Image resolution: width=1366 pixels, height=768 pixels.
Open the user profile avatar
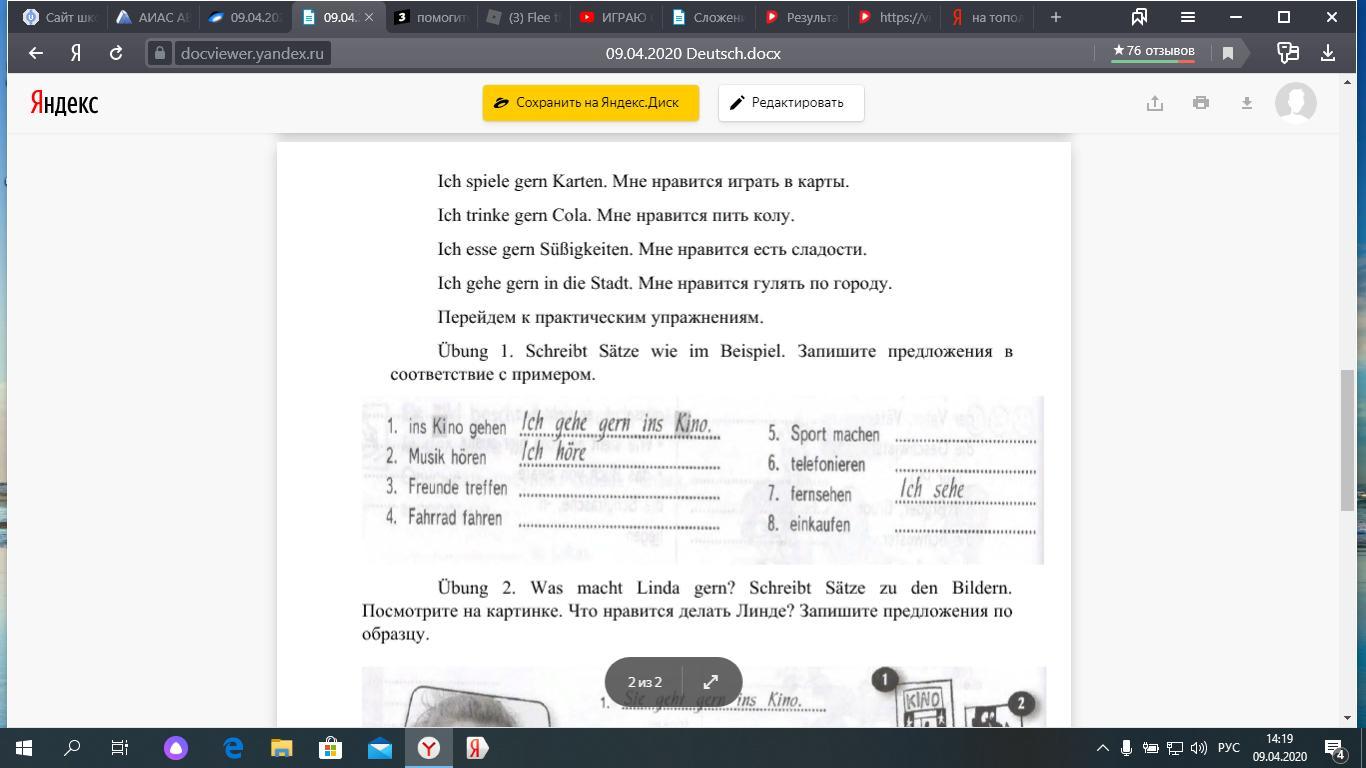click(x=1296, y=103)
